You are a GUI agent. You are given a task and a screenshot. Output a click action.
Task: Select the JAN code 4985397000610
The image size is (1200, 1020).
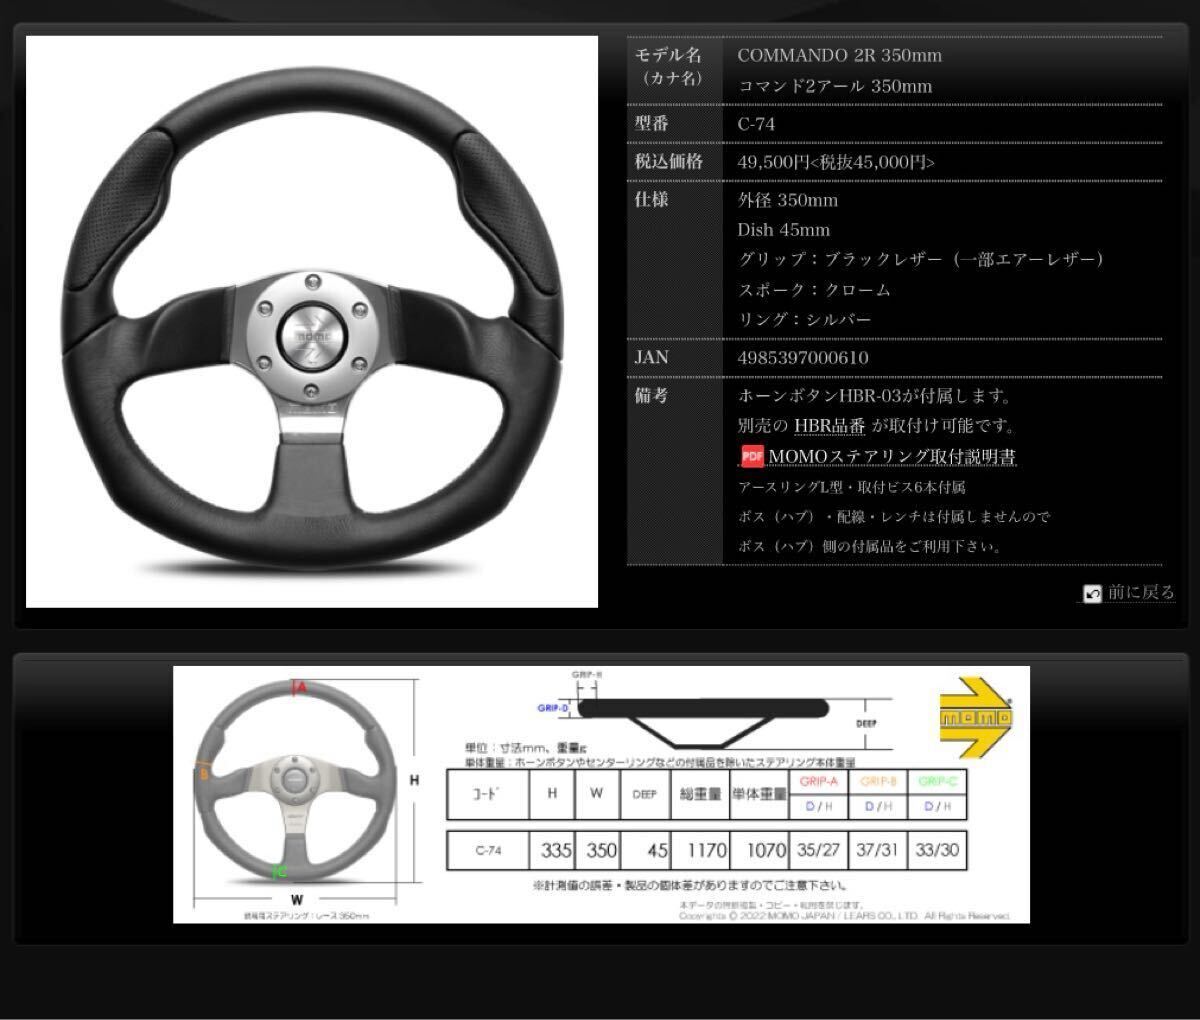(x=803, y=358)
